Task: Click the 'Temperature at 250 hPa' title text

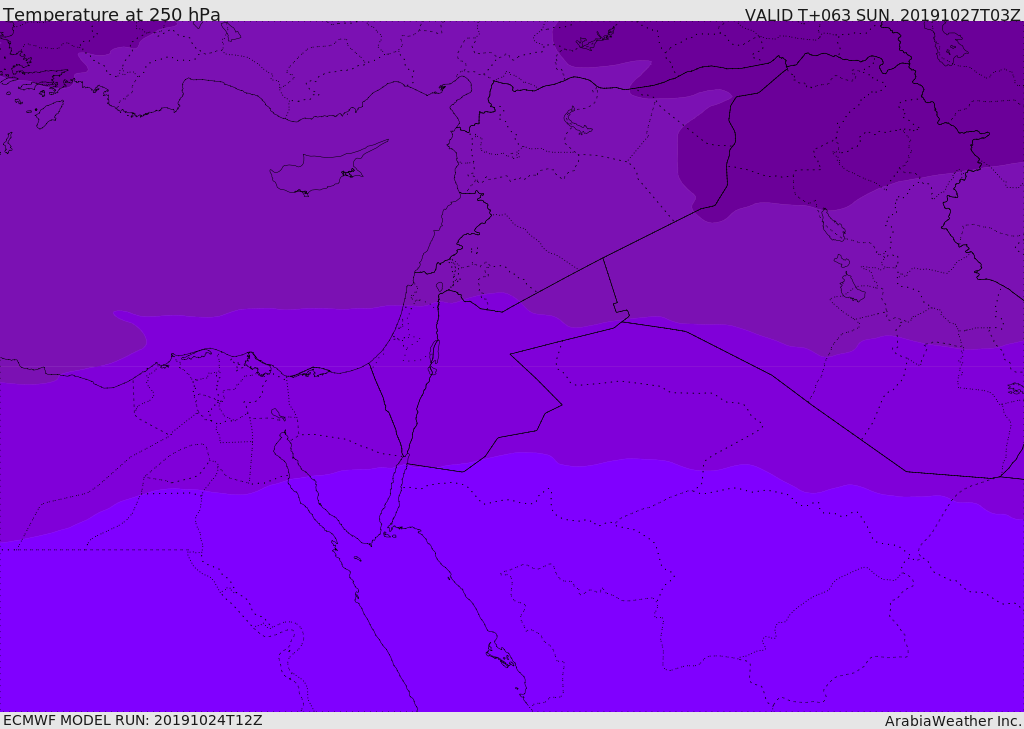Action: pos(112,14)
